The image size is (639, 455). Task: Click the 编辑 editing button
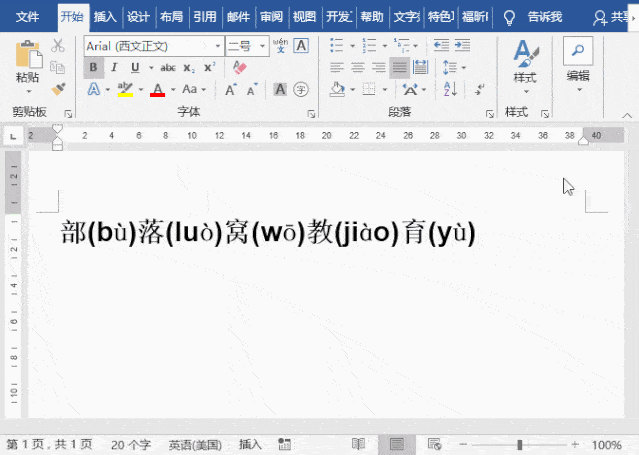578,63
